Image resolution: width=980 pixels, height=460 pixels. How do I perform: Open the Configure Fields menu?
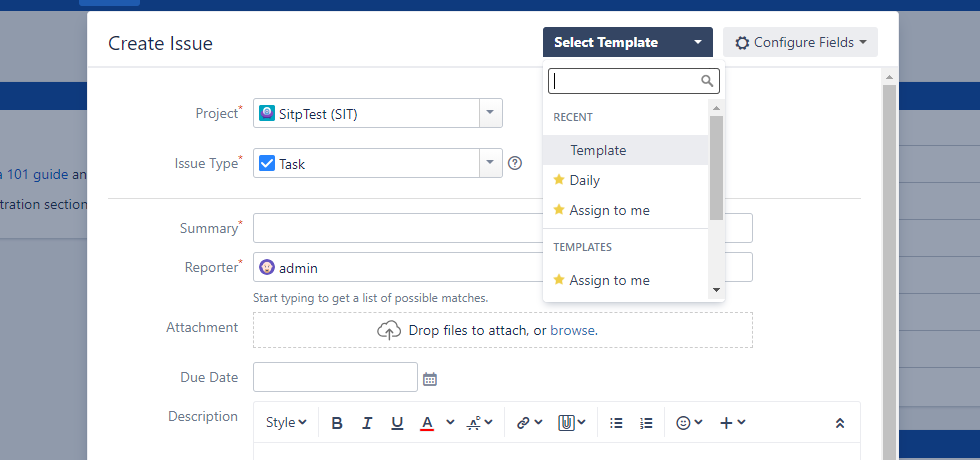click(x=800, y=42)
